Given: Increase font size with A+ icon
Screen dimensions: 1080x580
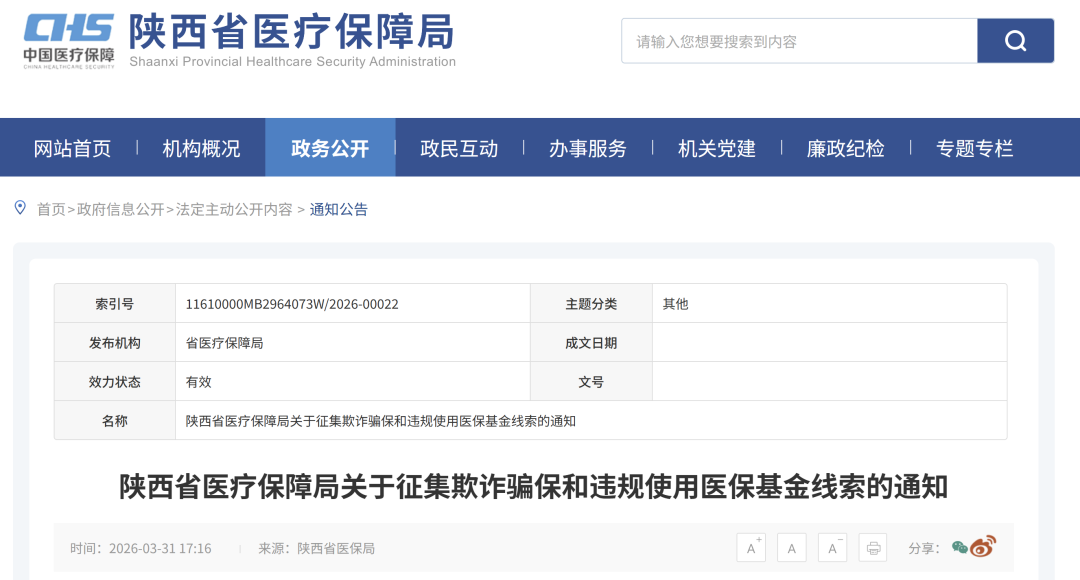Looking at the screenshot, I should click(751, 548).
